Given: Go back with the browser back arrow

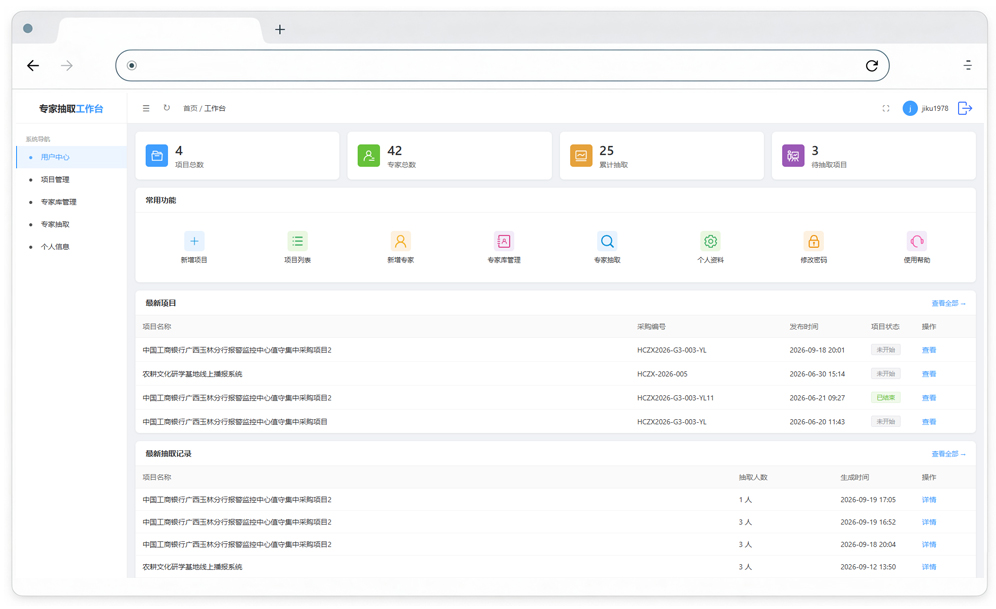Looking at the screenshot, I should coord(33,65).
